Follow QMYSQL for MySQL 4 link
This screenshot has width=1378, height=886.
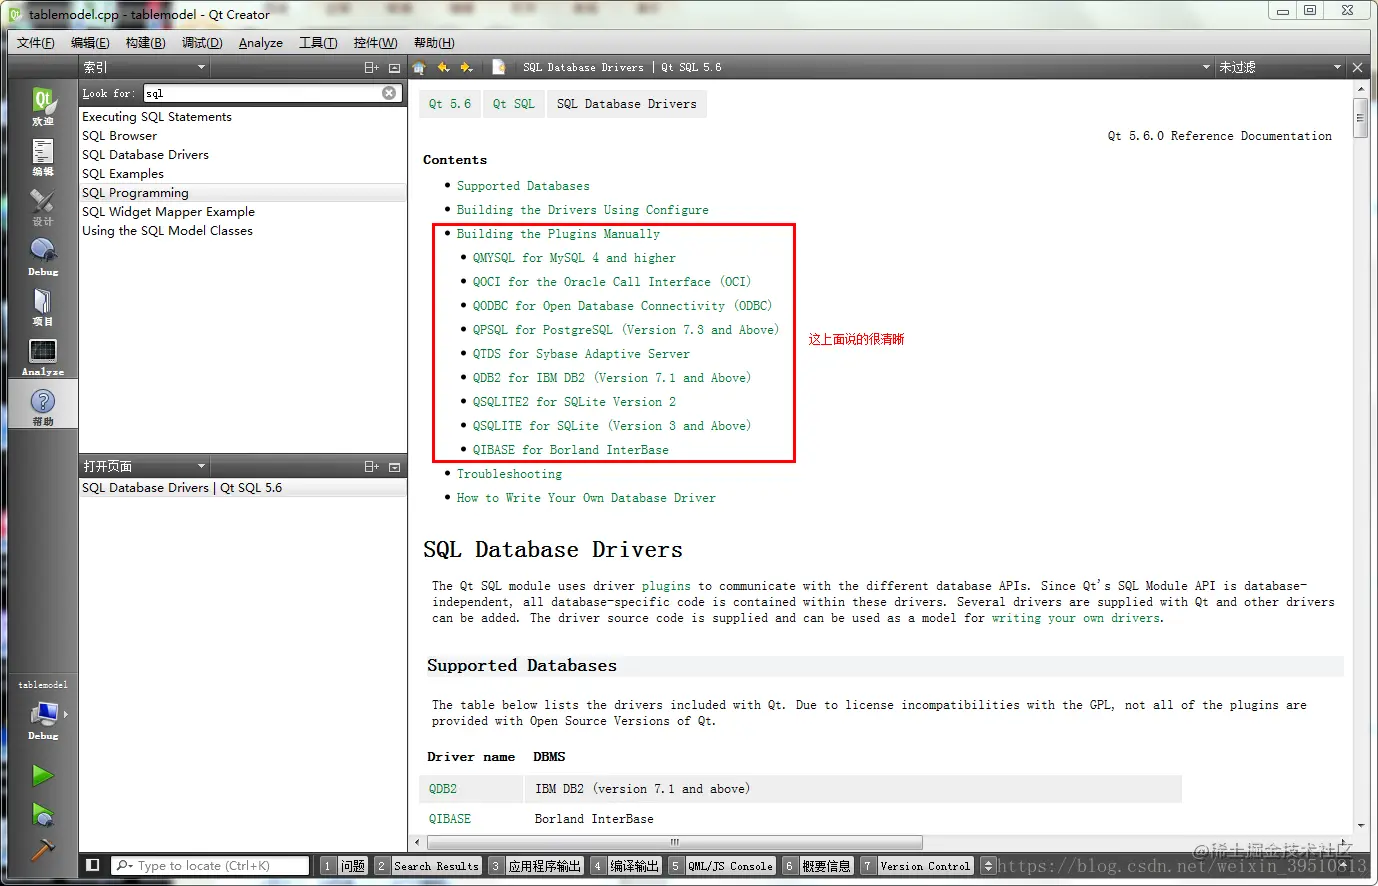(x=574, y=258)
